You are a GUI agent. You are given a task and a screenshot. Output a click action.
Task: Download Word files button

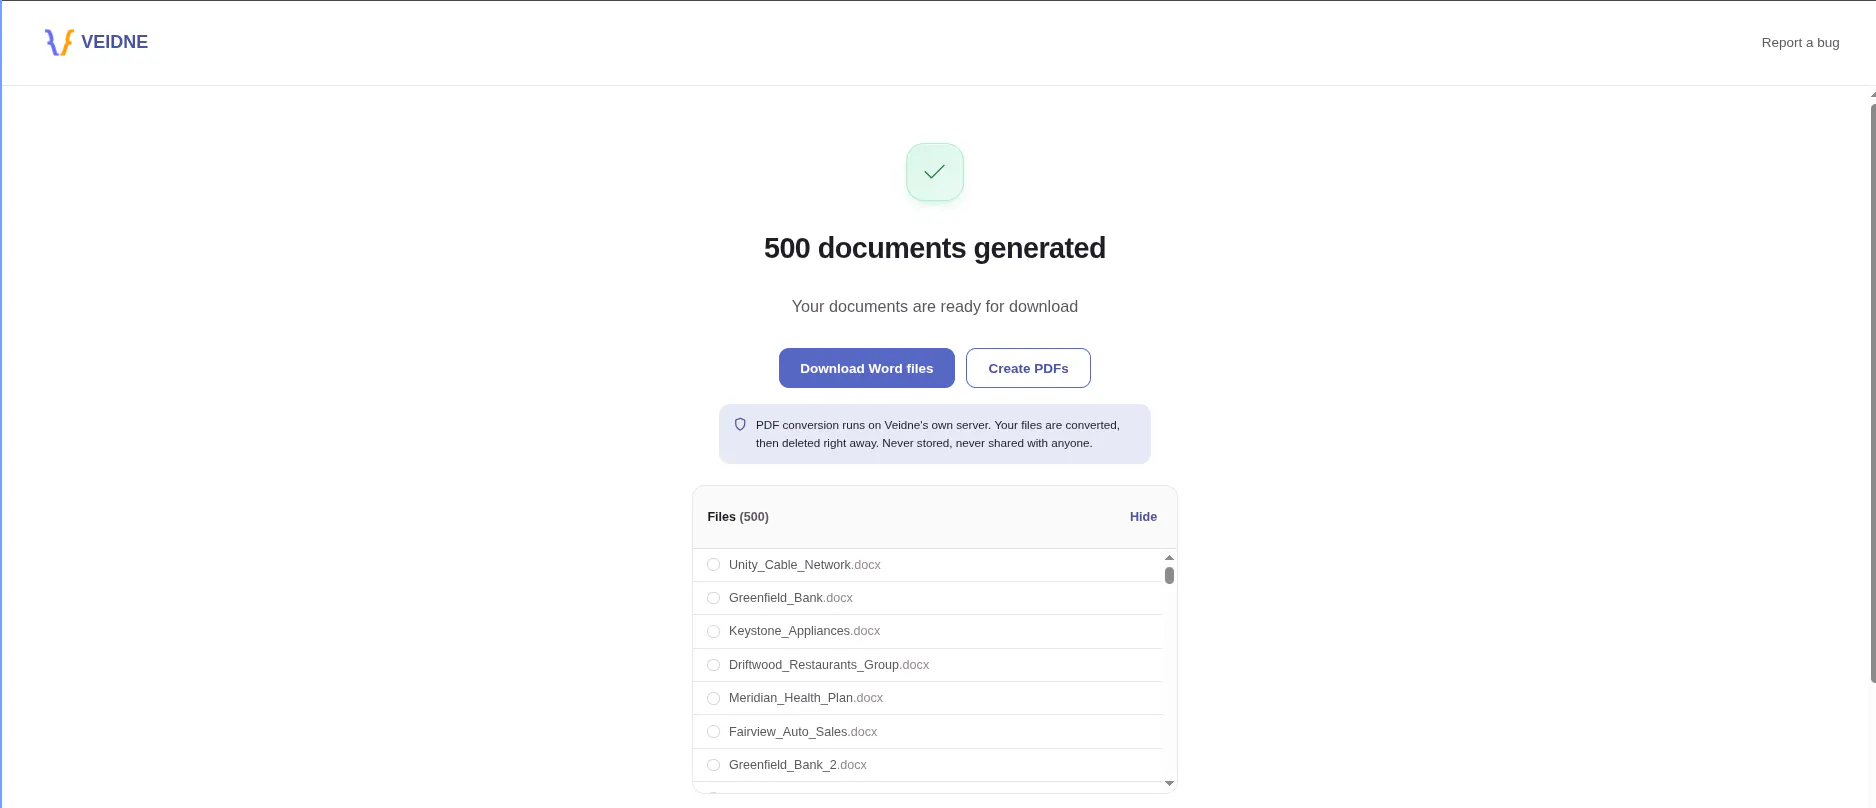tap(867, 368)
